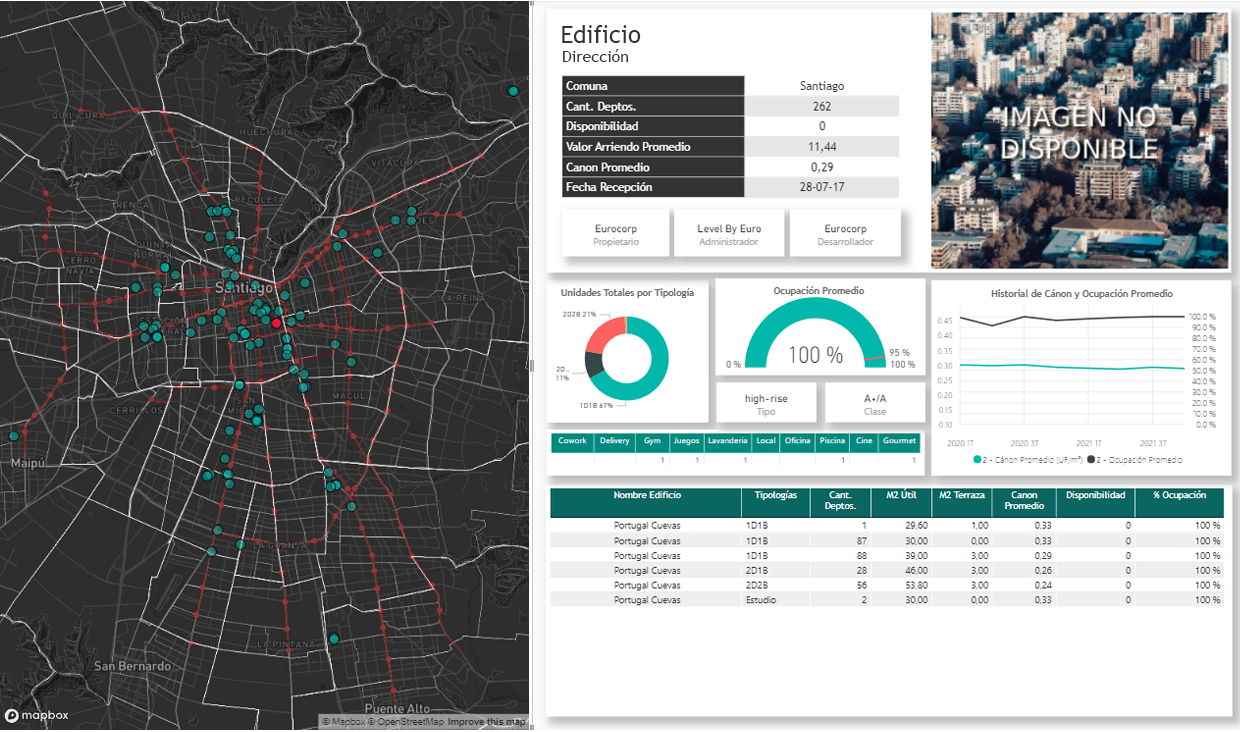This screenshot has height=732, width=1240.
Task: Click the Eurocorp Desarrollador card
Action: click(x=845, y=234)
